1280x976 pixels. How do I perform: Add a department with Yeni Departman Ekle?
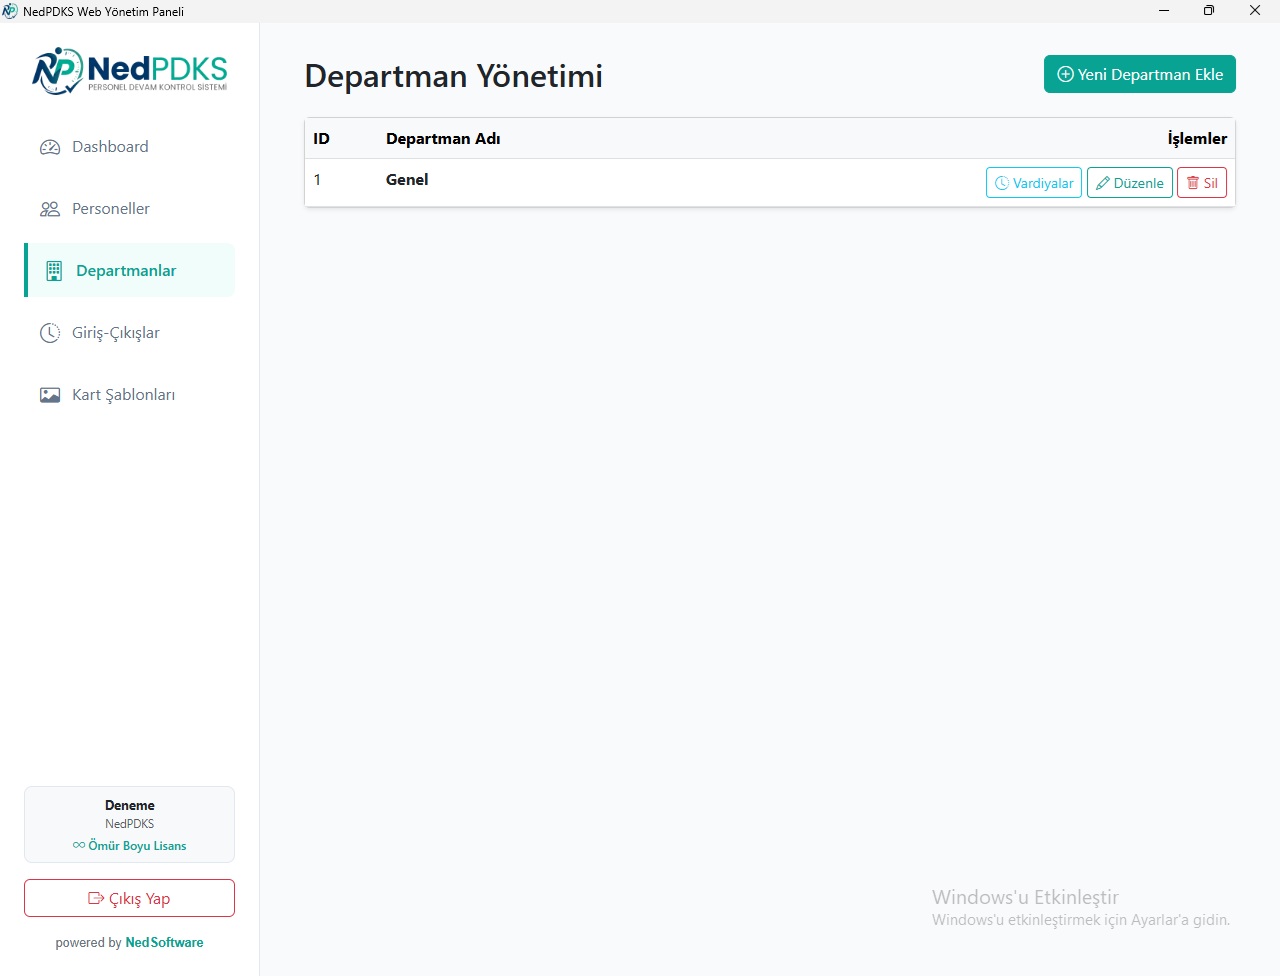coord(1140,74)
